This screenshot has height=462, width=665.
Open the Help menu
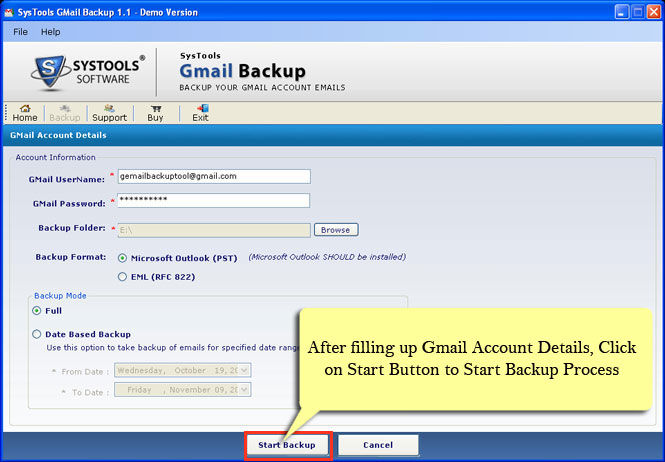point(50,32)
